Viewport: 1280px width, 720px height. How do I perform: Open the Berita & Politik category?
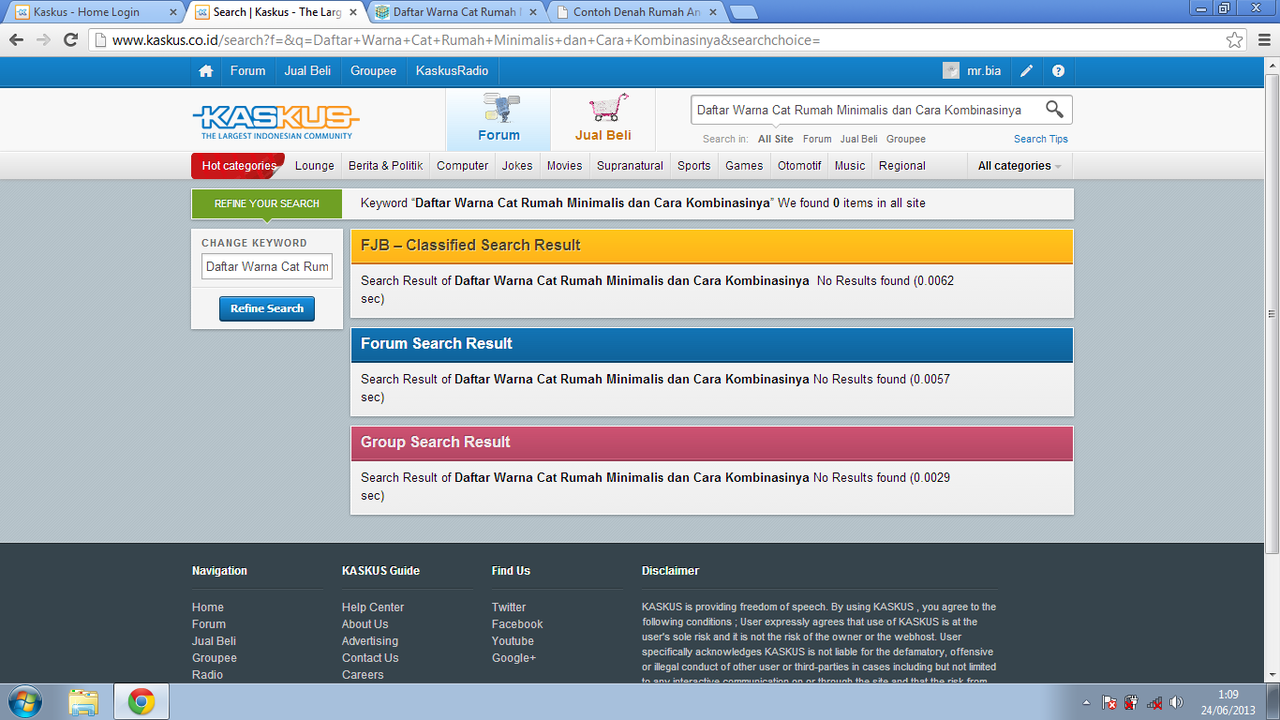(x=386, y=166)
